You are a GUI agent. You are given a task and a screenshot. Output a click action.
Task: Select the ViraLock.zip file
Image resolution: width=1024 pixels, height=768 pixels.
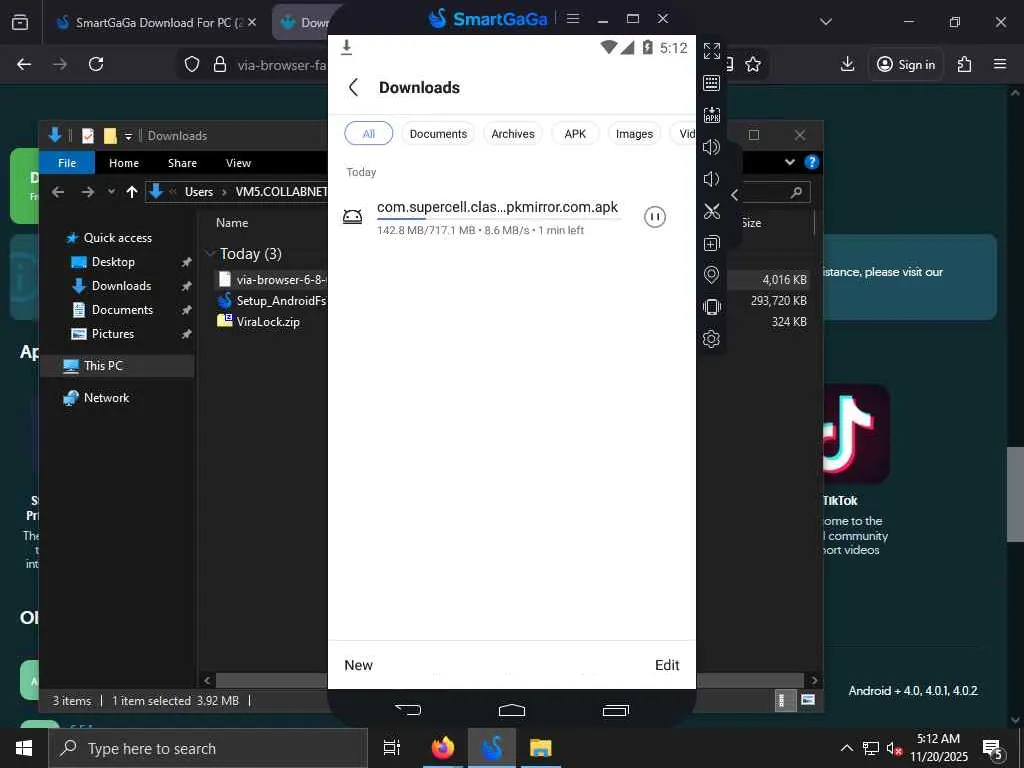click(x=268, y=321)
